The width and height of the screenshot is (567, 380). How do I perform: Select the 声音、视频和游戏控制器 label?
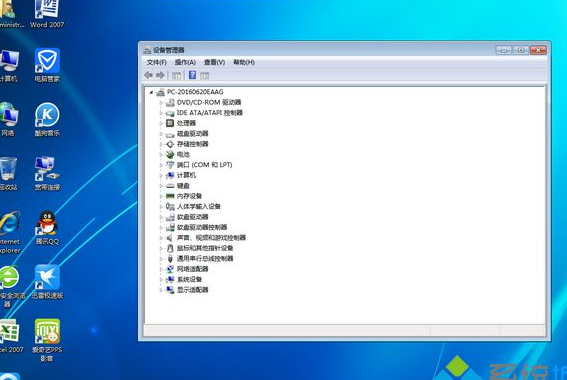211,238
